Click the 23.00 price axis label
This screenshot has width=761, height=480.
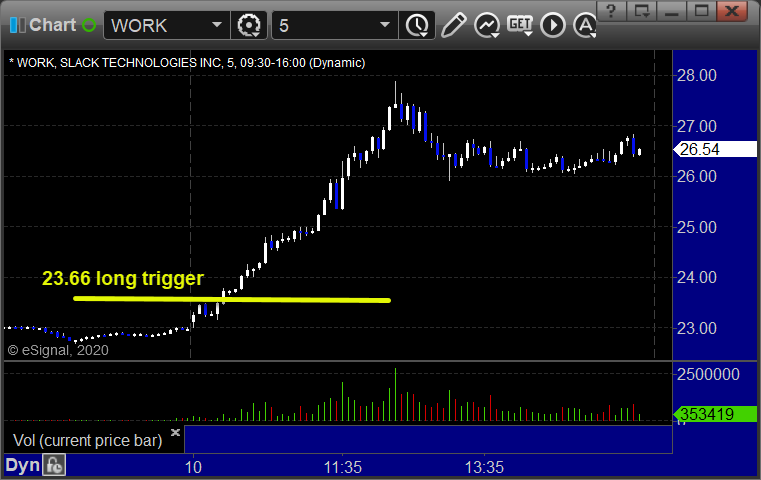(696, 329)
